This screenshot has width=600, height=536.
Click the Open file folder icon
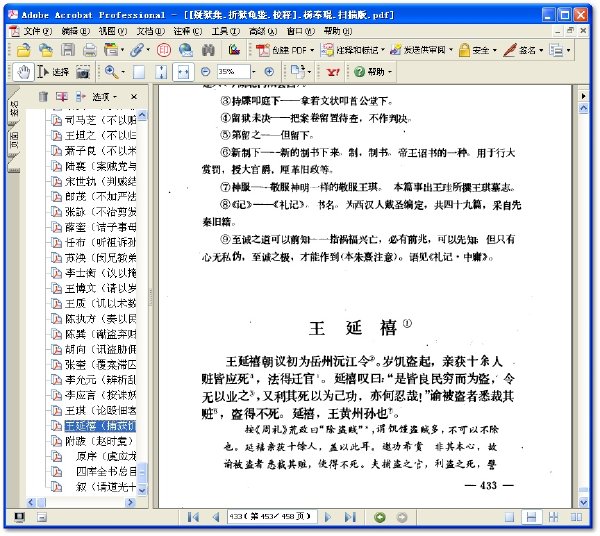click(x=23, y=50)
